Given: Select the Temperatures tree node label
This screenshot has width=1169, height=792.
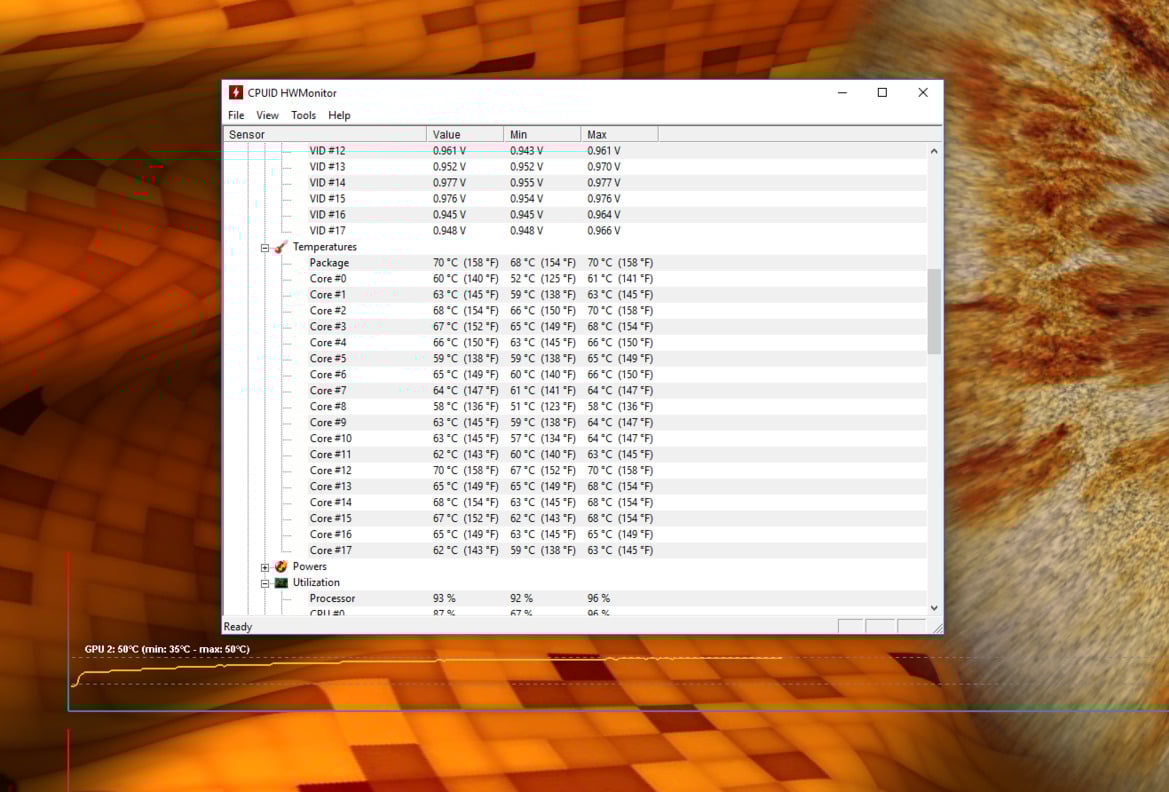Looking at the screenshot, I should pos(324,247).
